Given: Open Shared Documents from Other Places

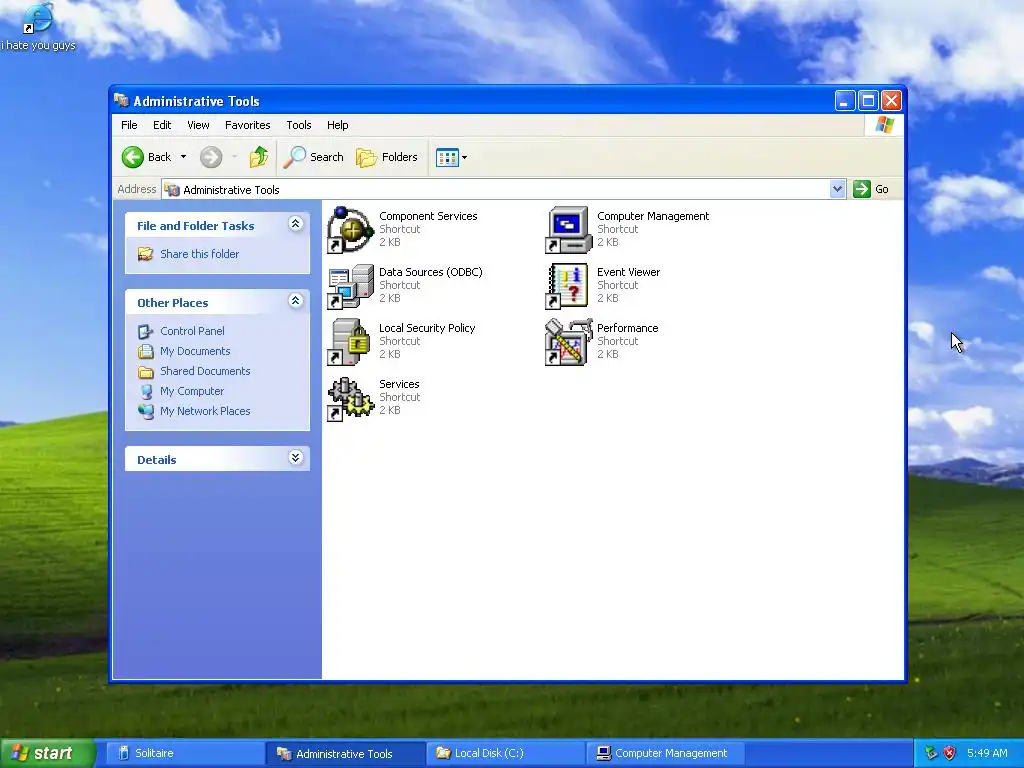Looking at the screenshot, I should [205, 371].
